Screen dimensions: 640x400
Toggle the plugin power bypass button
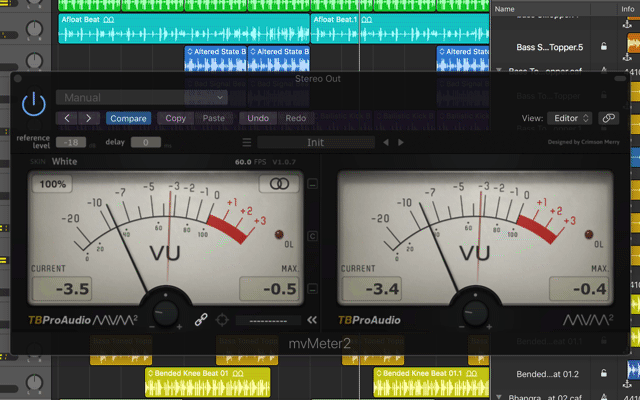(34, 104)
